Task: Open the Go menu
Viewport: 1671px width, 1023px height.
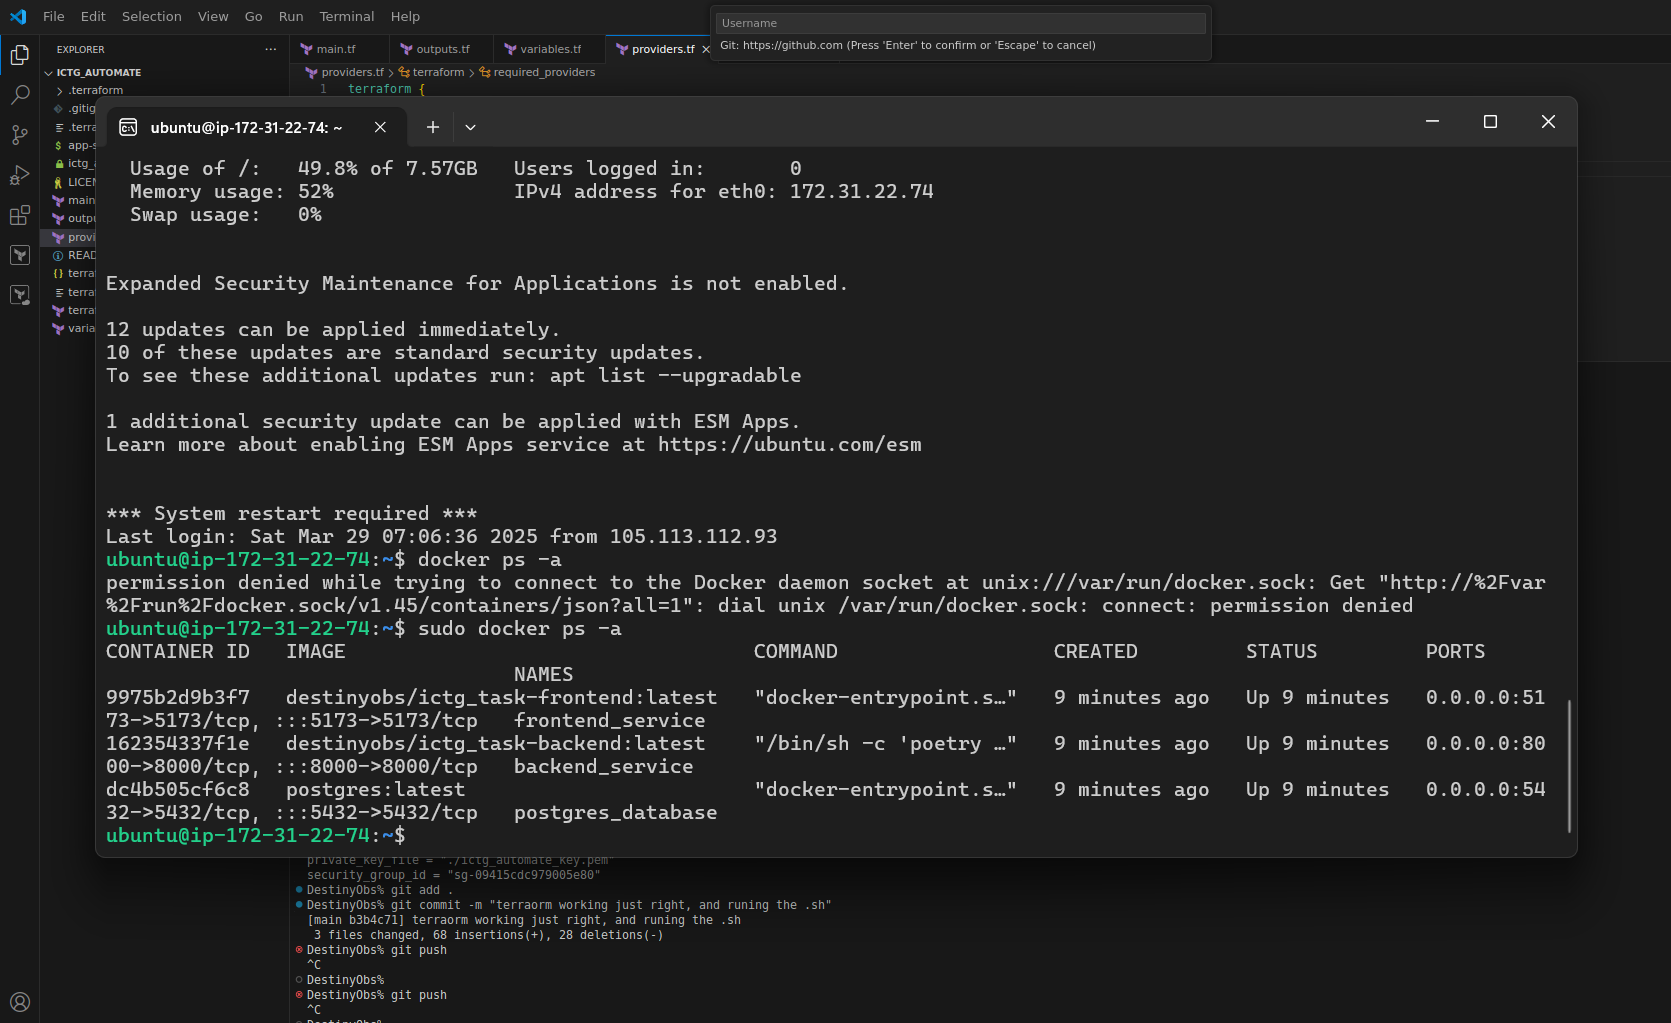Action: tap(254, 16)
